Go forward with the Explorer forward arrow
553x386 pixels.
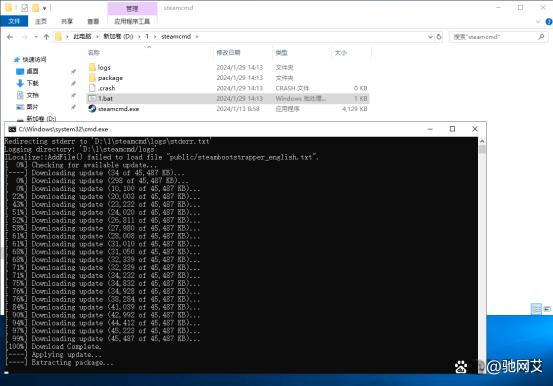tap(24, 37)
